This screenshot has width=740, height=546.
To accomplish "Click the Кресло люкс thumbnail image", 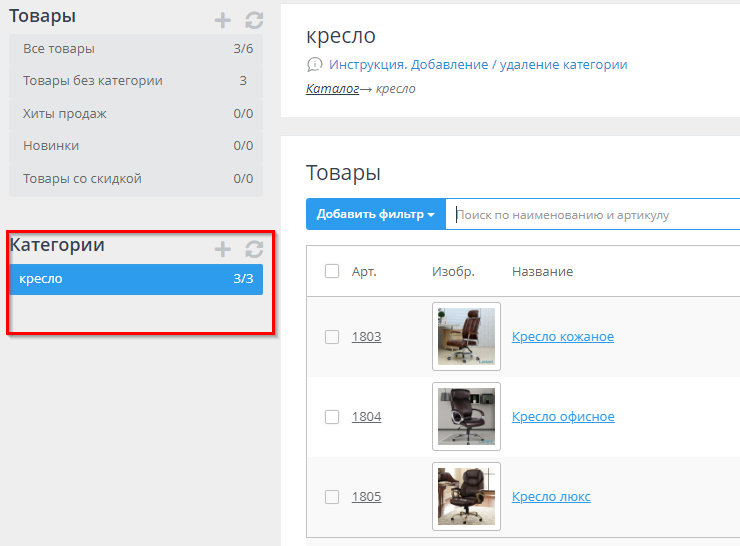I will click(466, 496).
